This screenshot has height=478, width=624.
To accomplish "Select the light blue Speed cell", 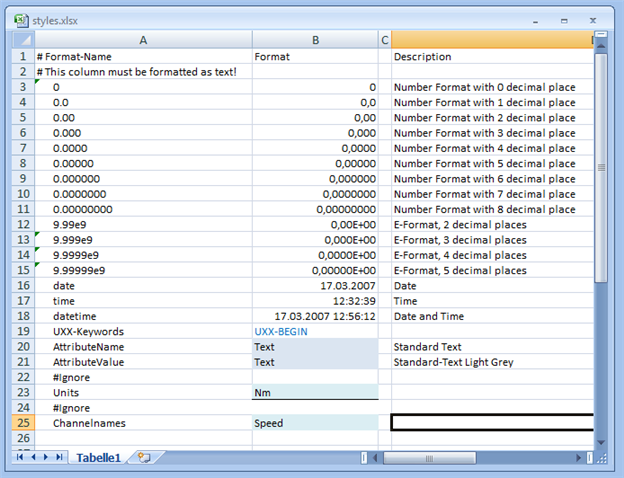I will (315, 423).
